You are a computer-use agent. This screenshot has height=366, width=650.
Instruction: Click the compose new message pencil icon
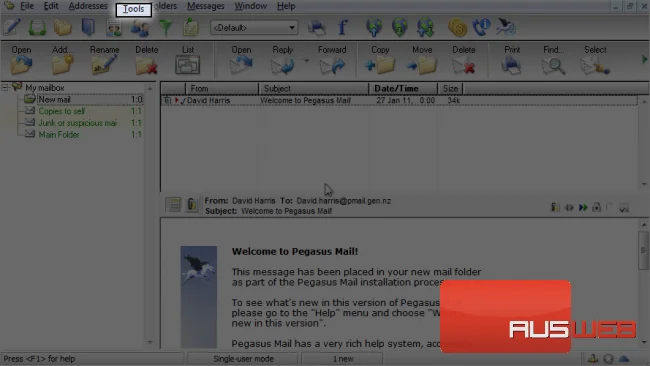(x=12, y=27)
